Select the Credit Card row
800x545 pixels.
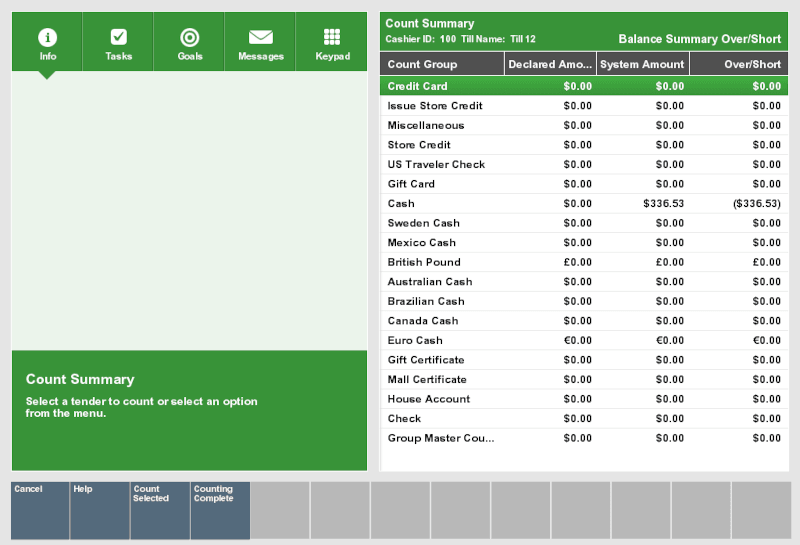point(584,86)
